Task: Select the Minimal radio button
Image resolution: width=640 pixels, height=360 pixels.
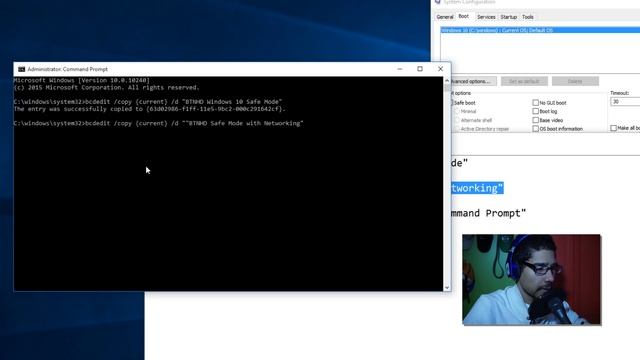Action: point(457,111)
